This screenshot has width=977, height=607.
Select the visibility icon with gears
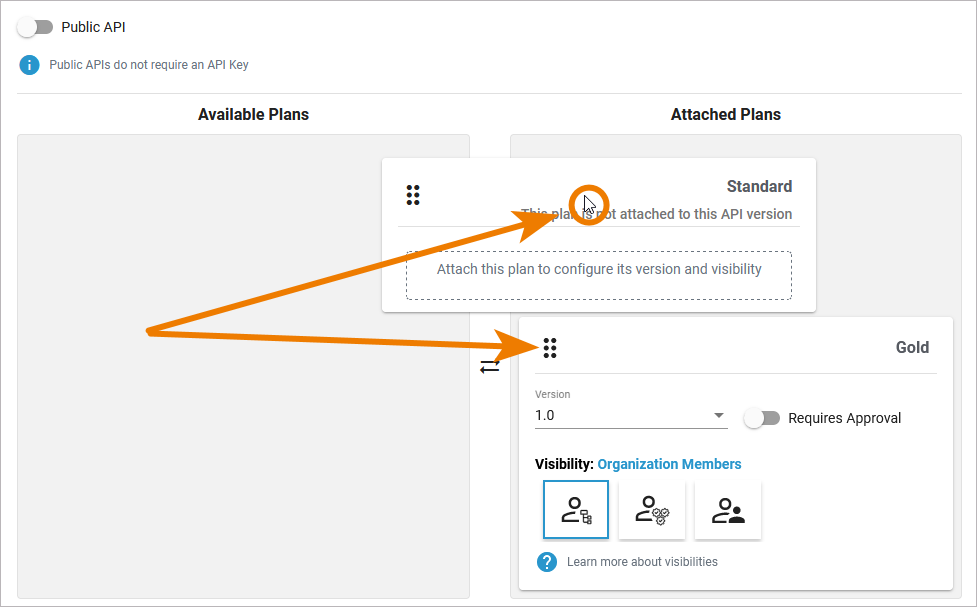(x=652, y=511)
